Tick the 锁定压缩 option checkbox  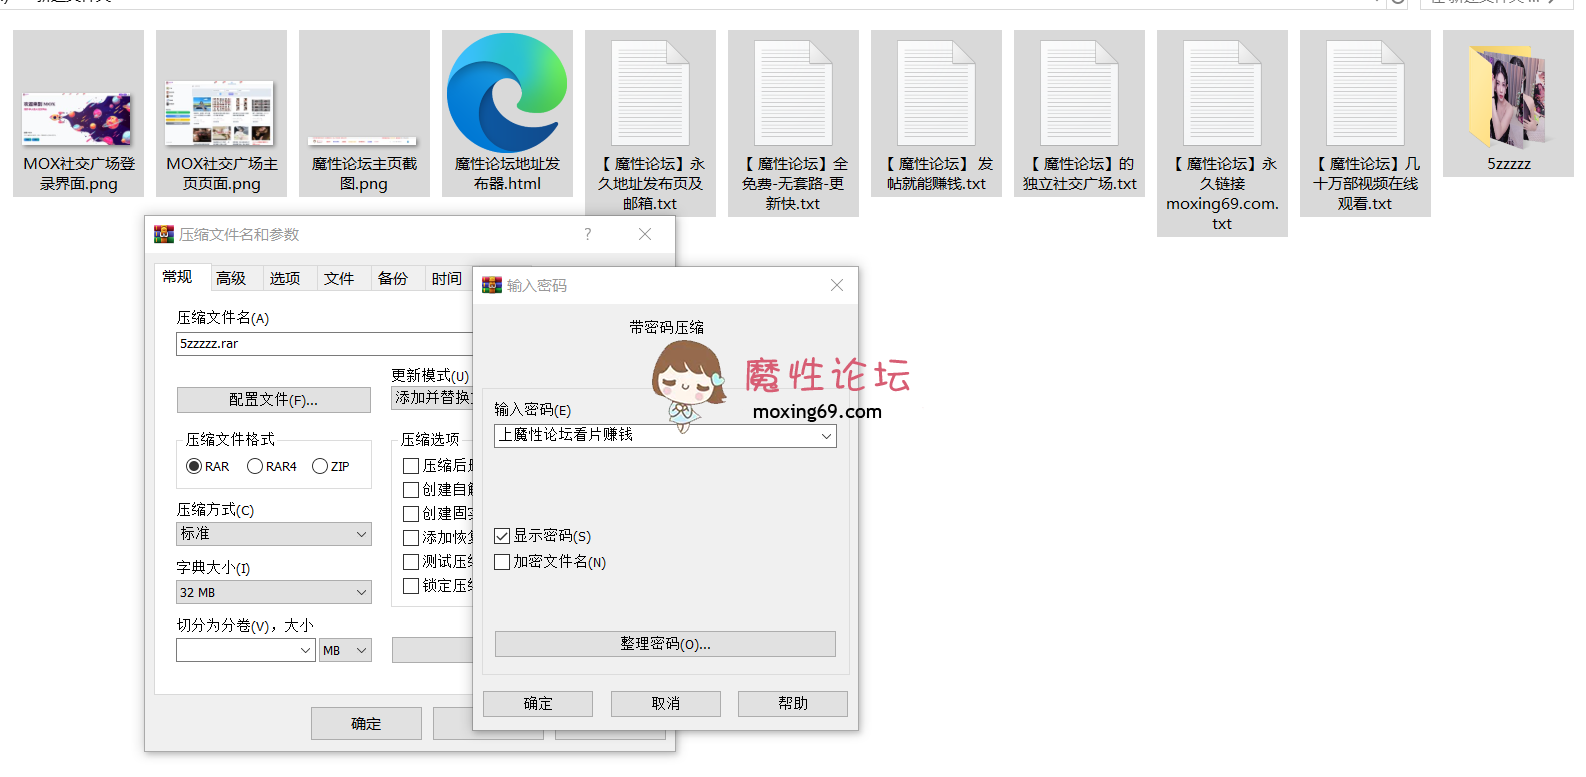[x=410, y=586]
